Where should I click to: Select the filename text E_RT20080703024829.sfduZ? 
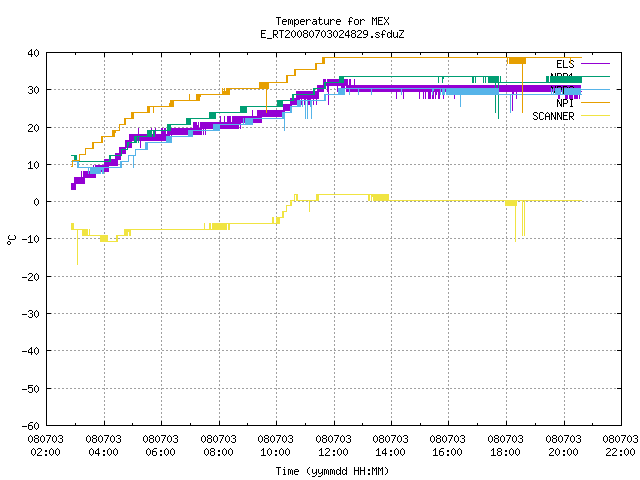(332, 34)
